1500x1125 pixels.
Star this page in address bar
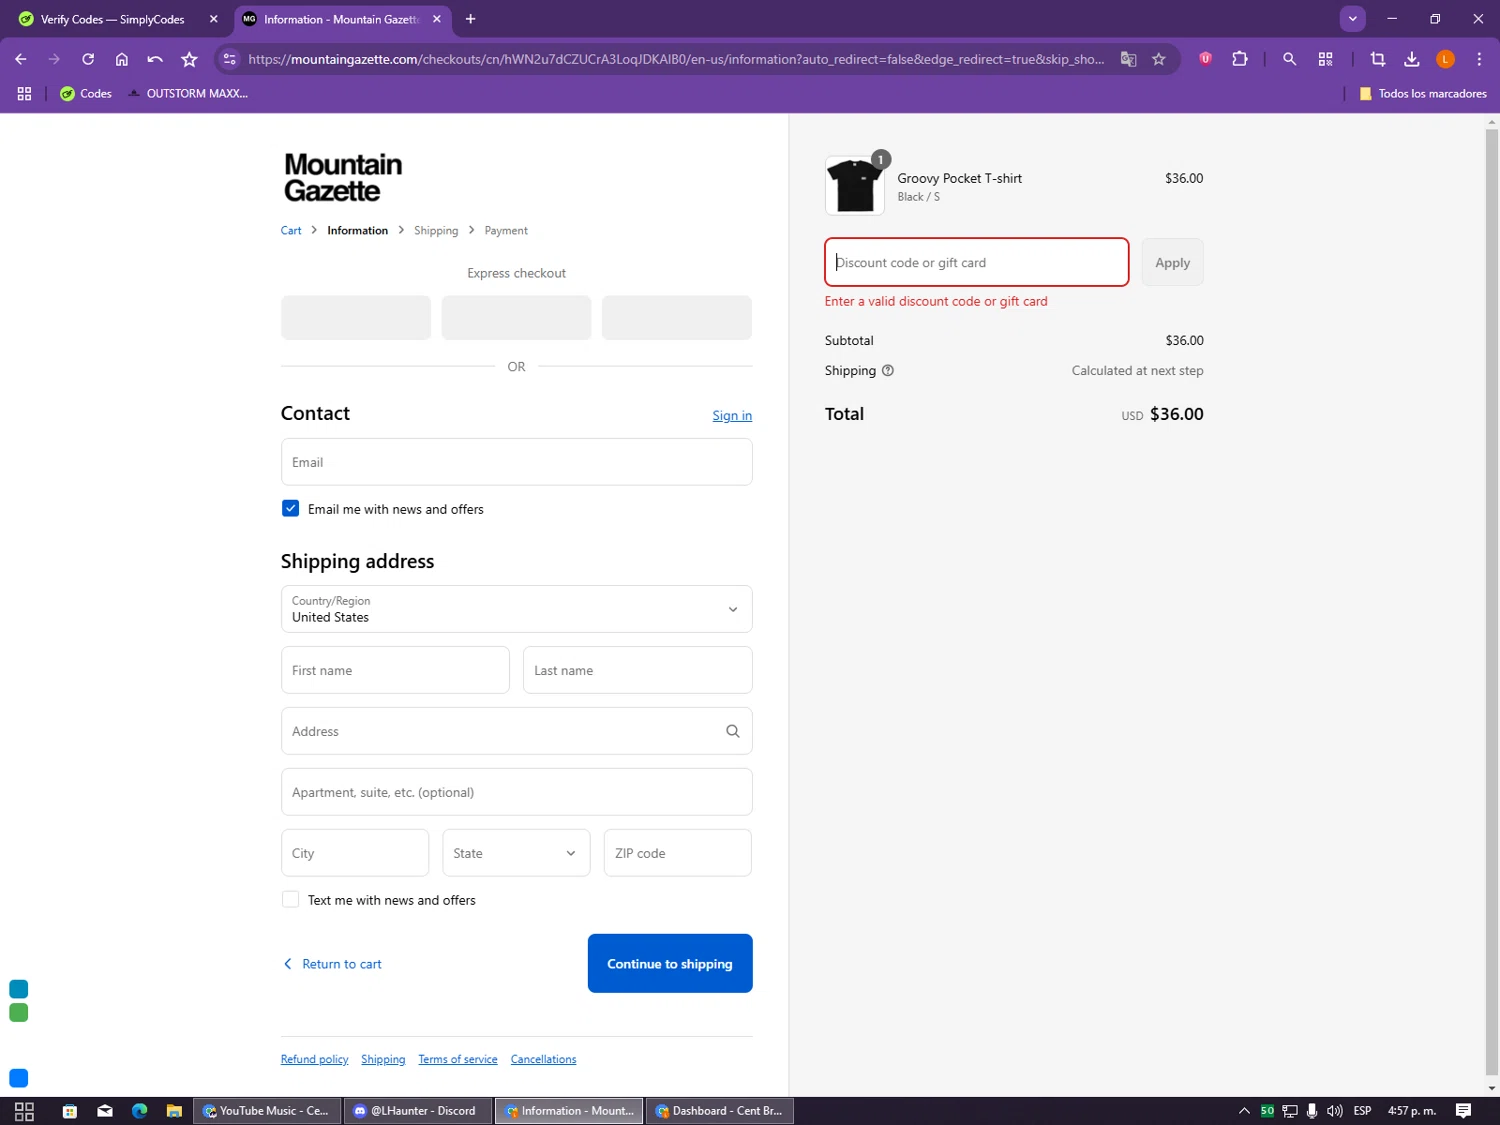point(1159,59)
